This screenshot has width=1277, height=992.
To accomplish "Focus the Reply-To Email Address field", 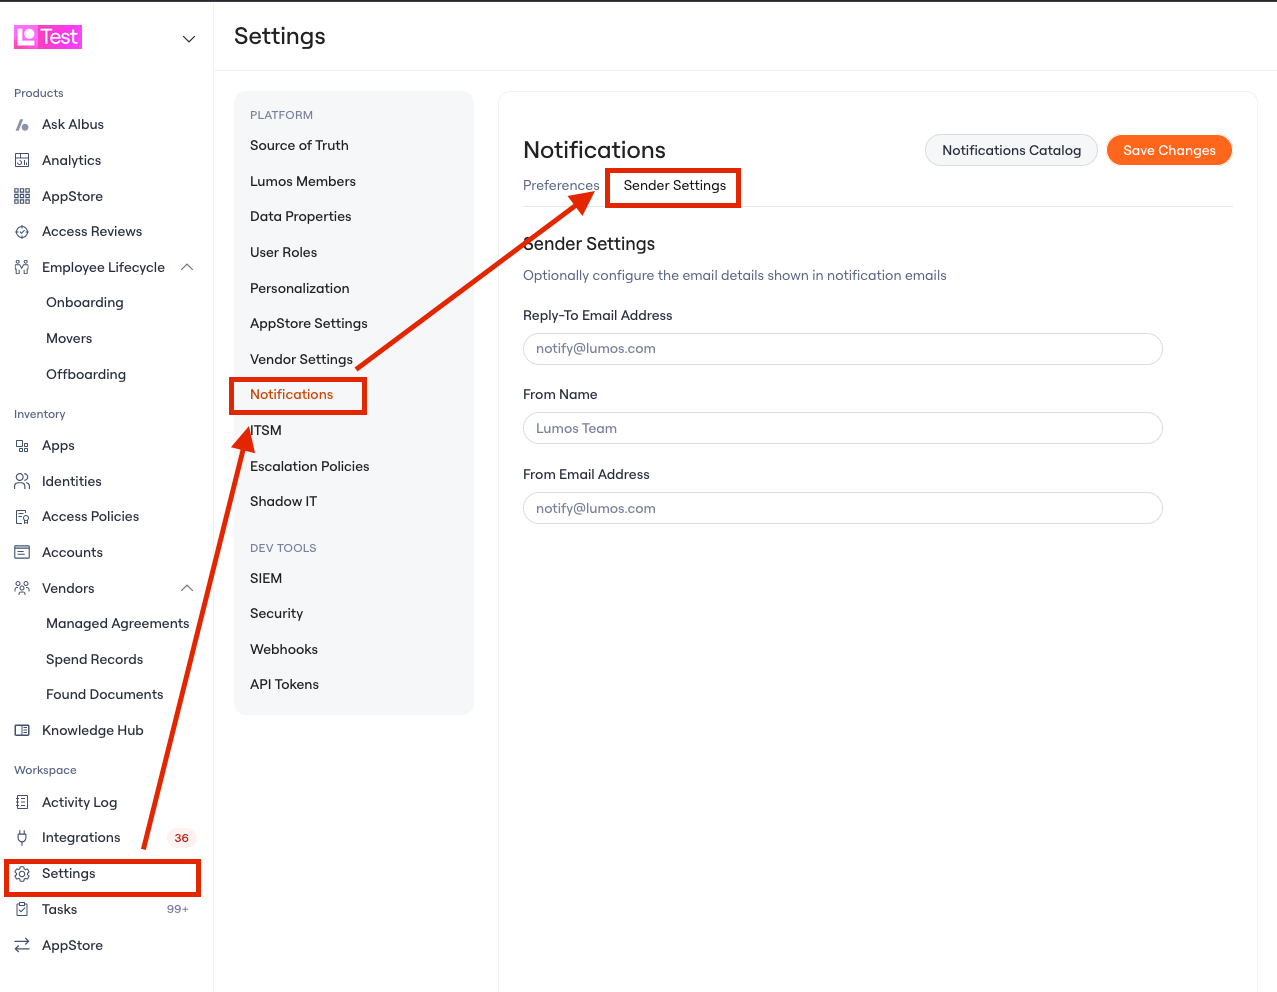I will [x=842, y=349].
